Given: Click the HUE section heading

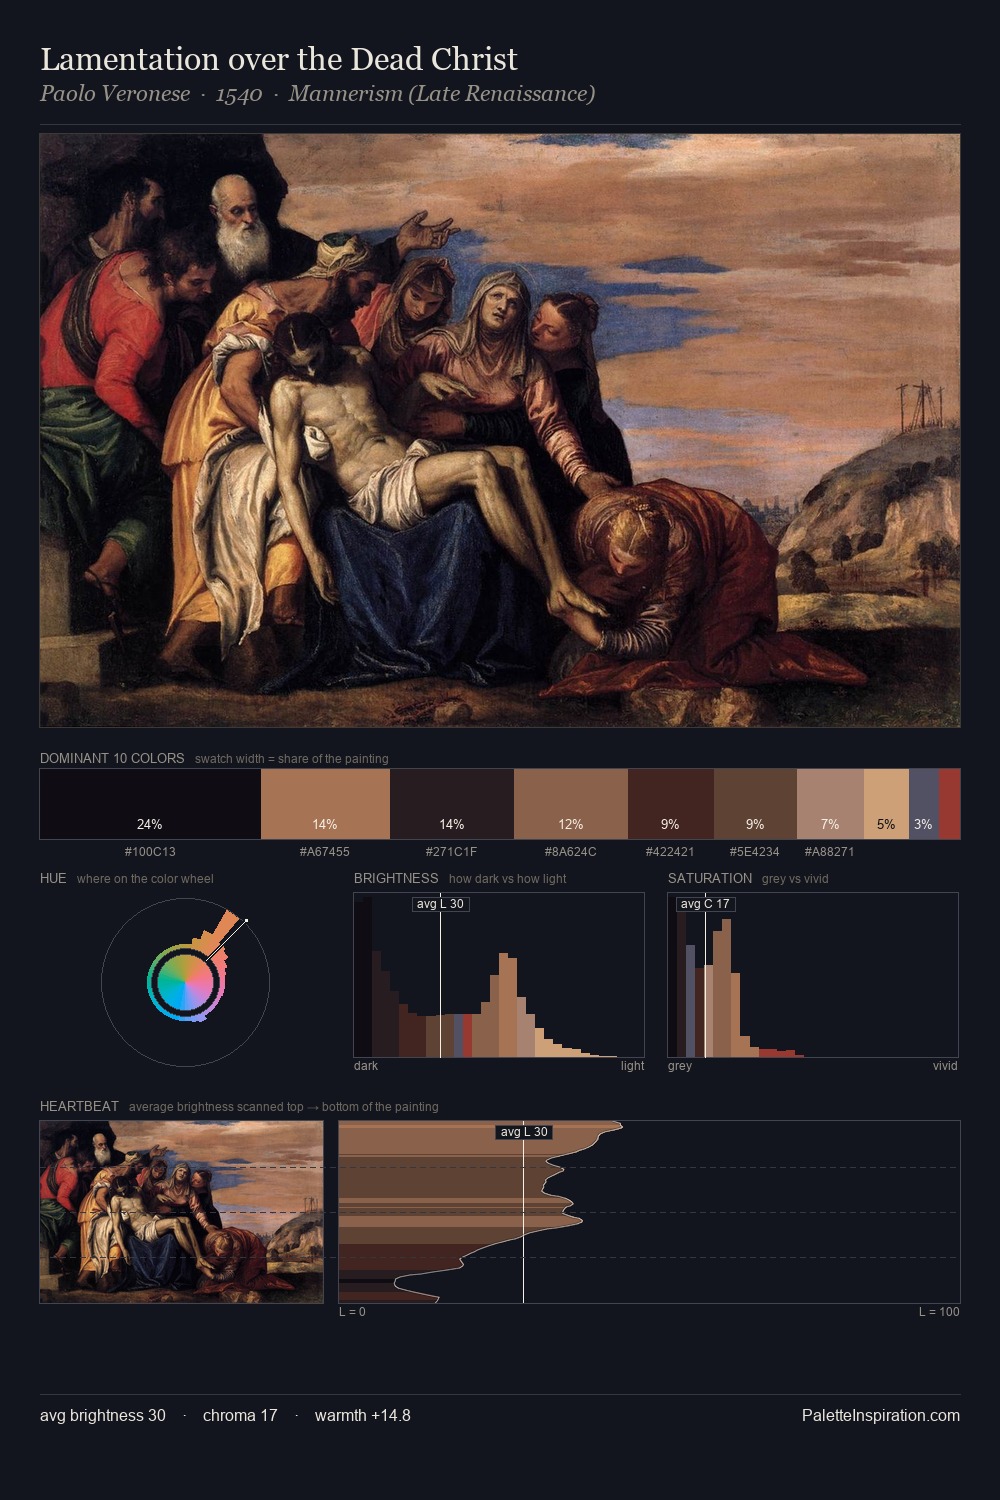Looking at the screenshot, I should pyautogui.click(x=53, y=878).
